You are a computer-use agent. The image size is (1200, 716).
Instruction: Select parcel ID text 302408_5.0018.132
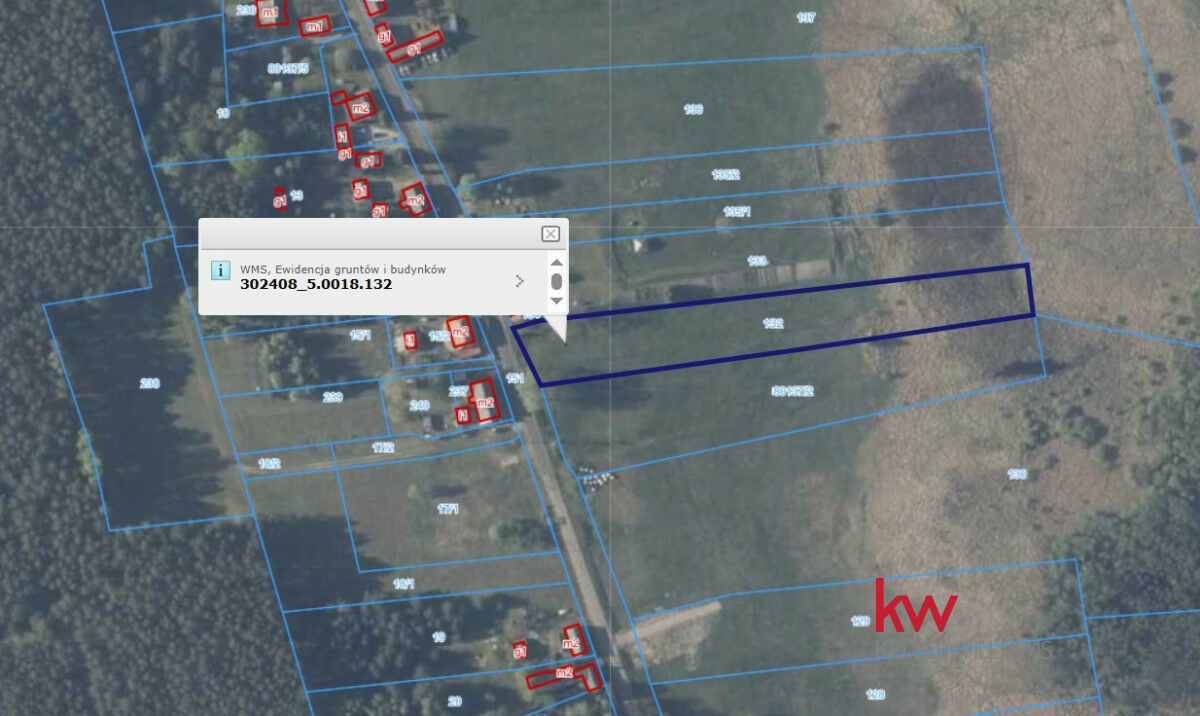[316, 284]
